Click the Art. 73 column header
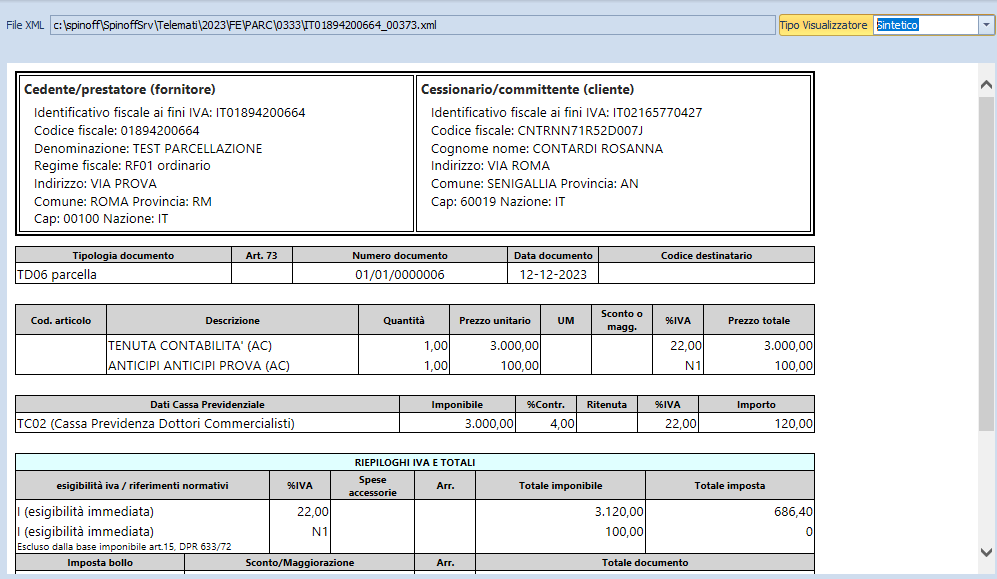Viewport: 997px width, 579px height. (x=262, y=255)
